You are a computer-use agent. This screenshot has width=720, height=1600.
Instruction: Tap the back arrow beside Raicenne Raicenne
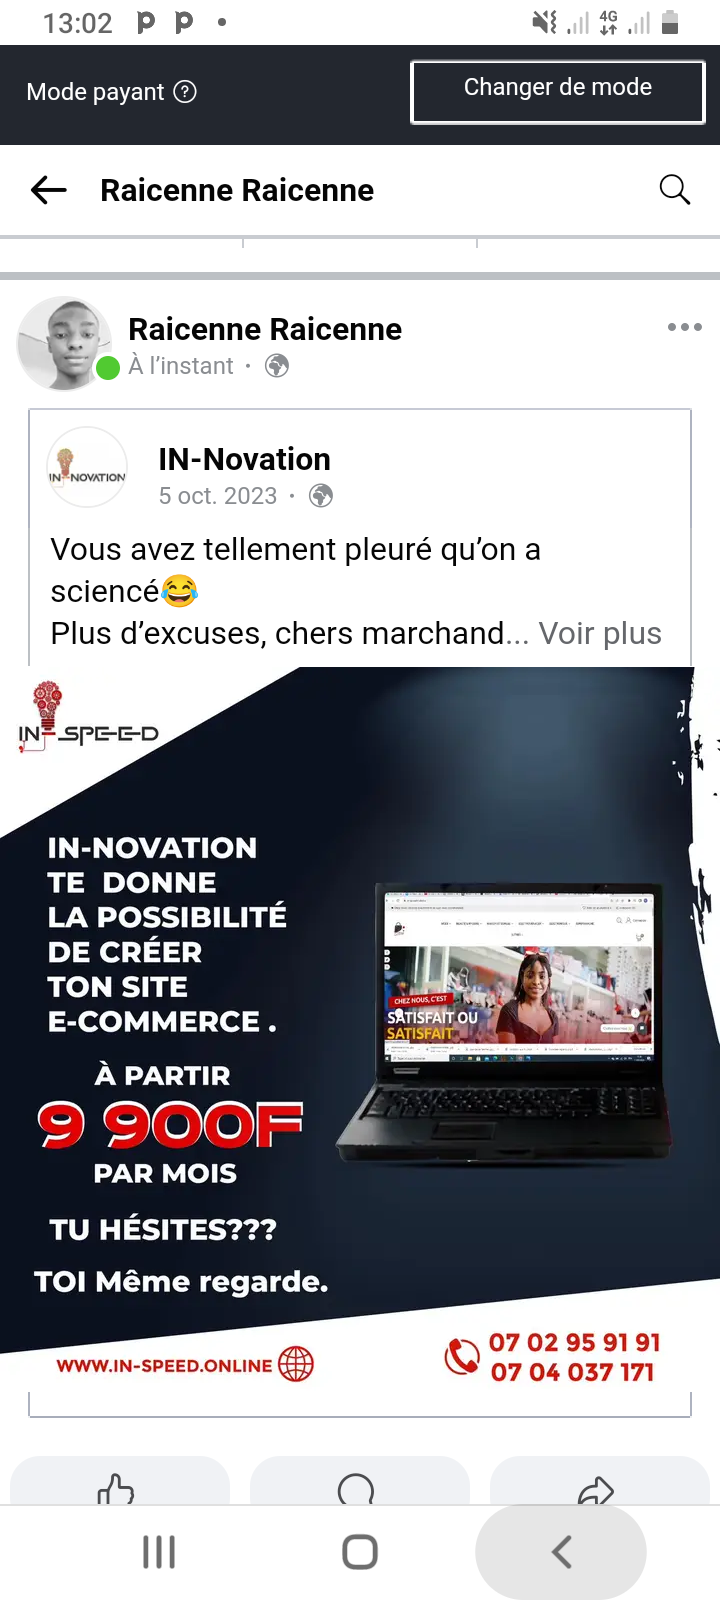click(49, 190)
